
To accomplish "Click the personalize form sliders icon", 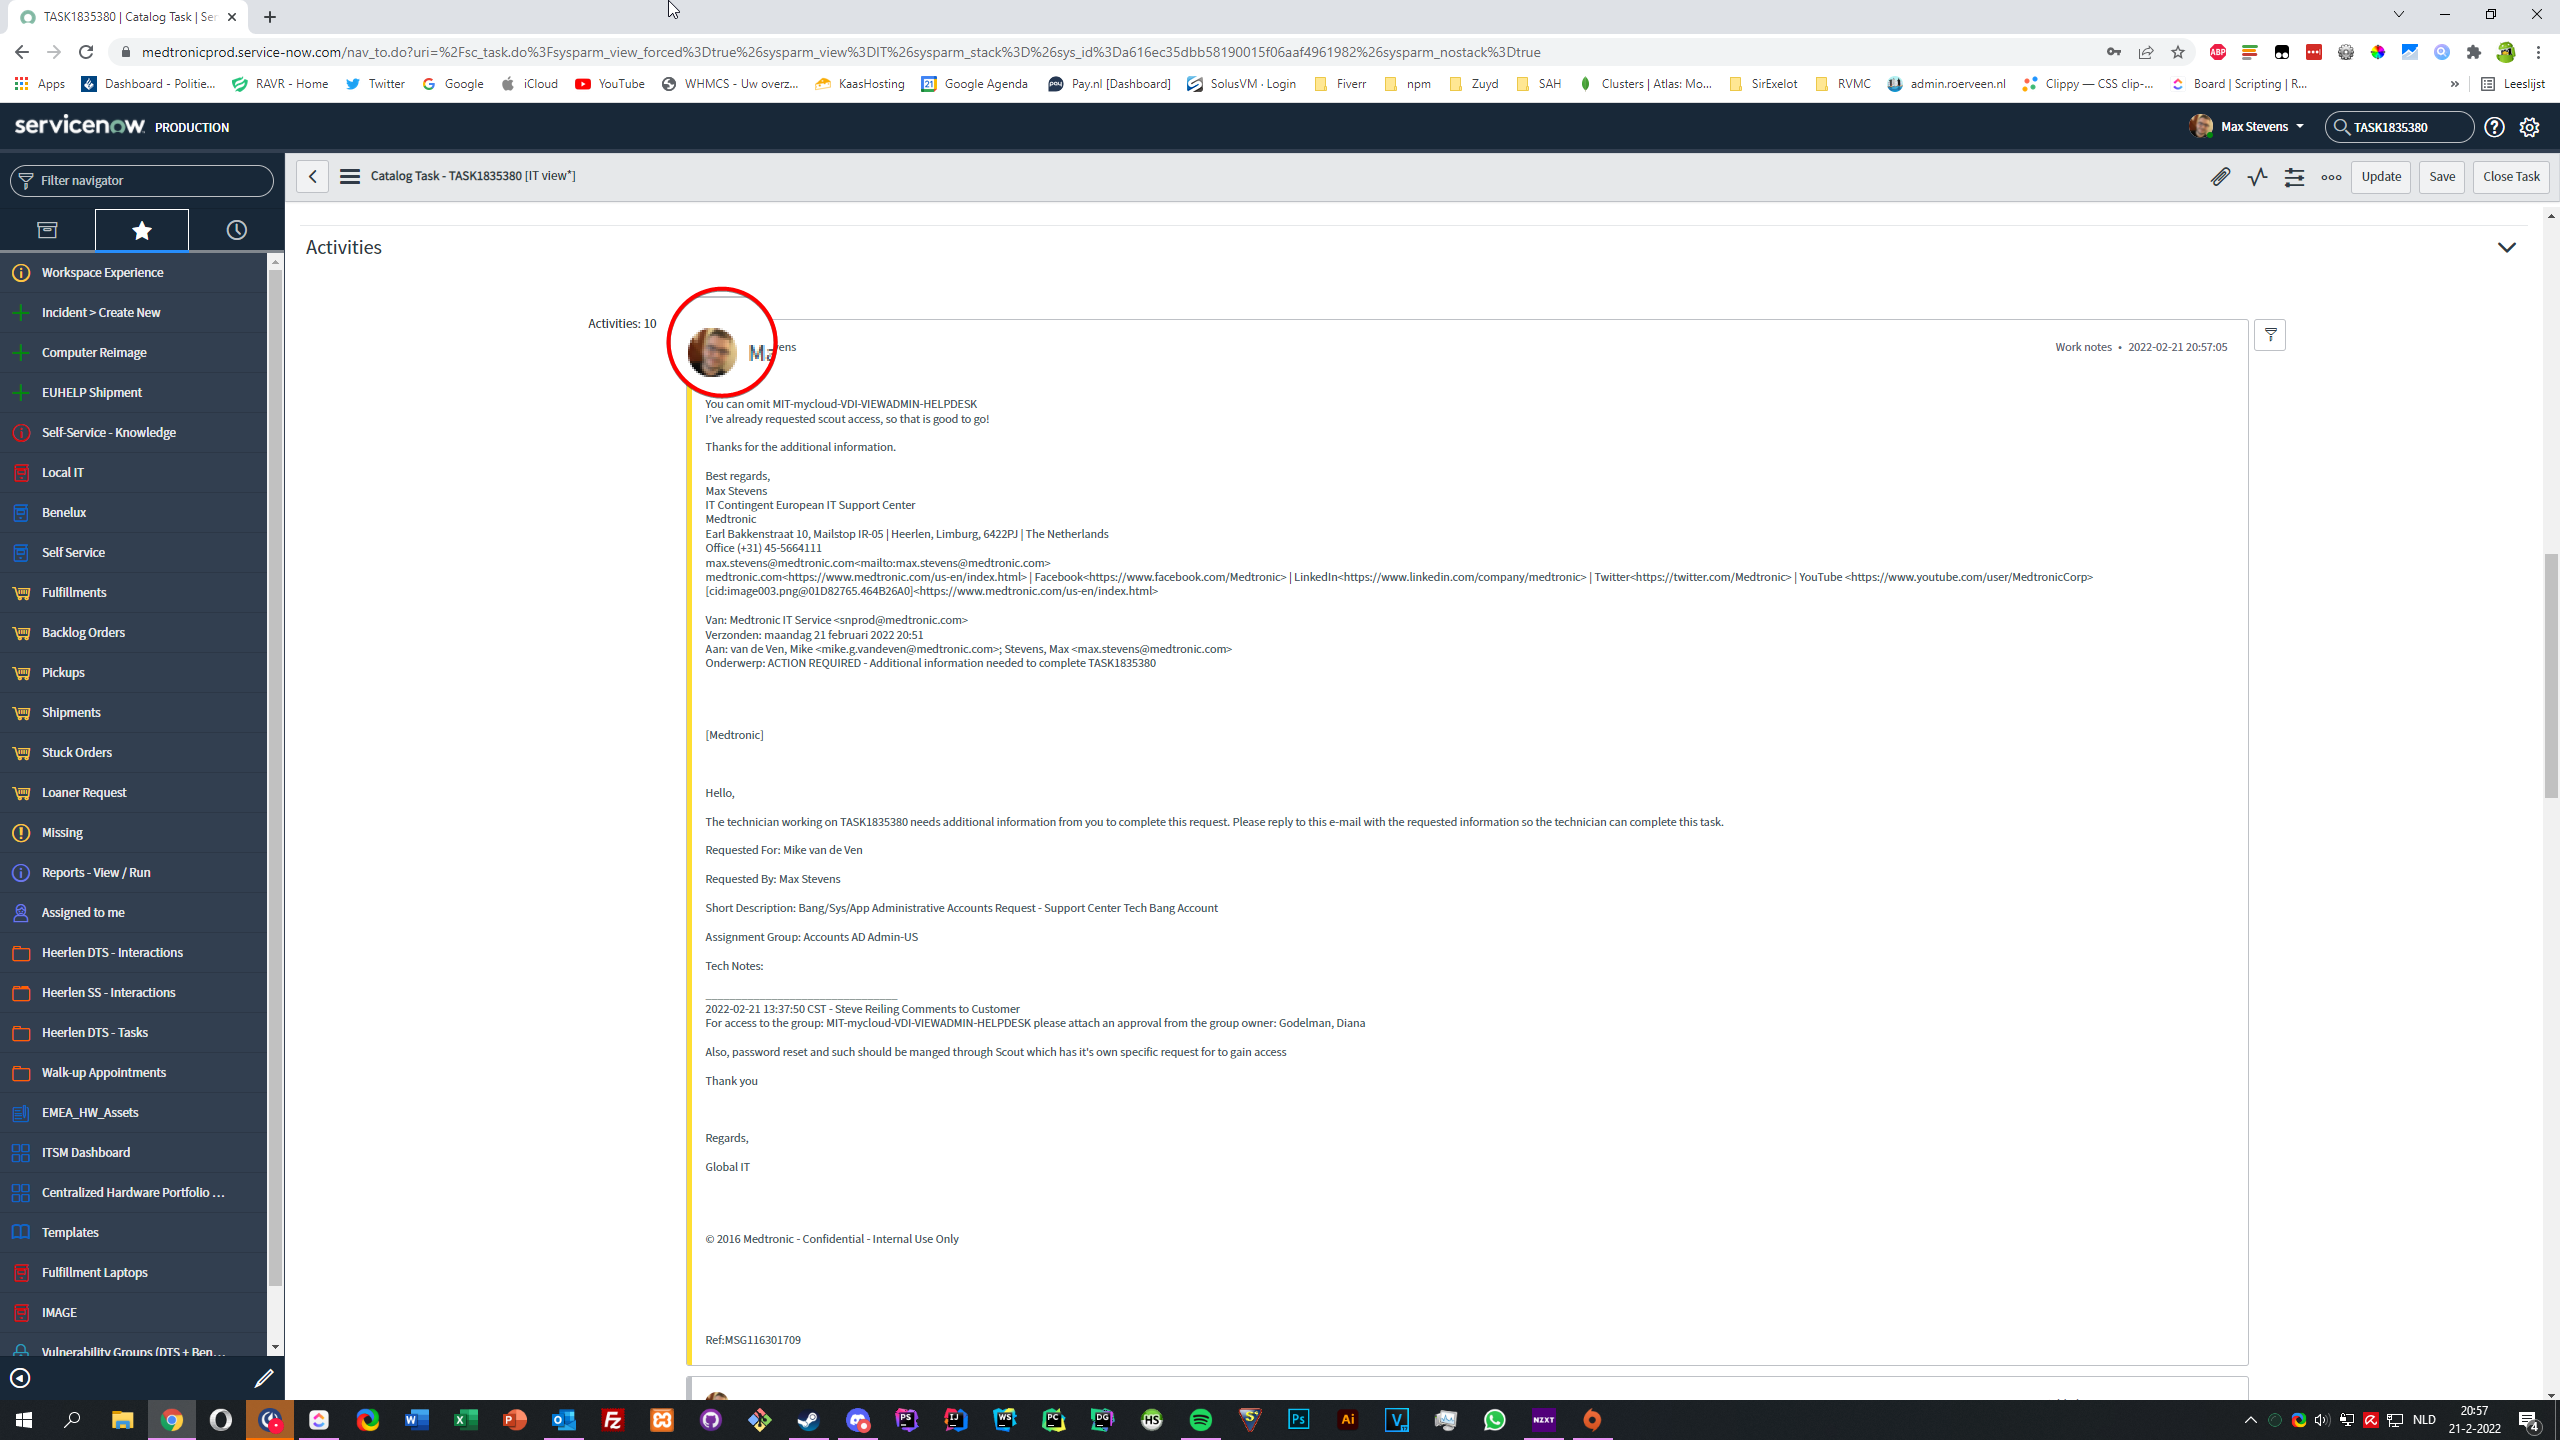I will point(2294,177).
